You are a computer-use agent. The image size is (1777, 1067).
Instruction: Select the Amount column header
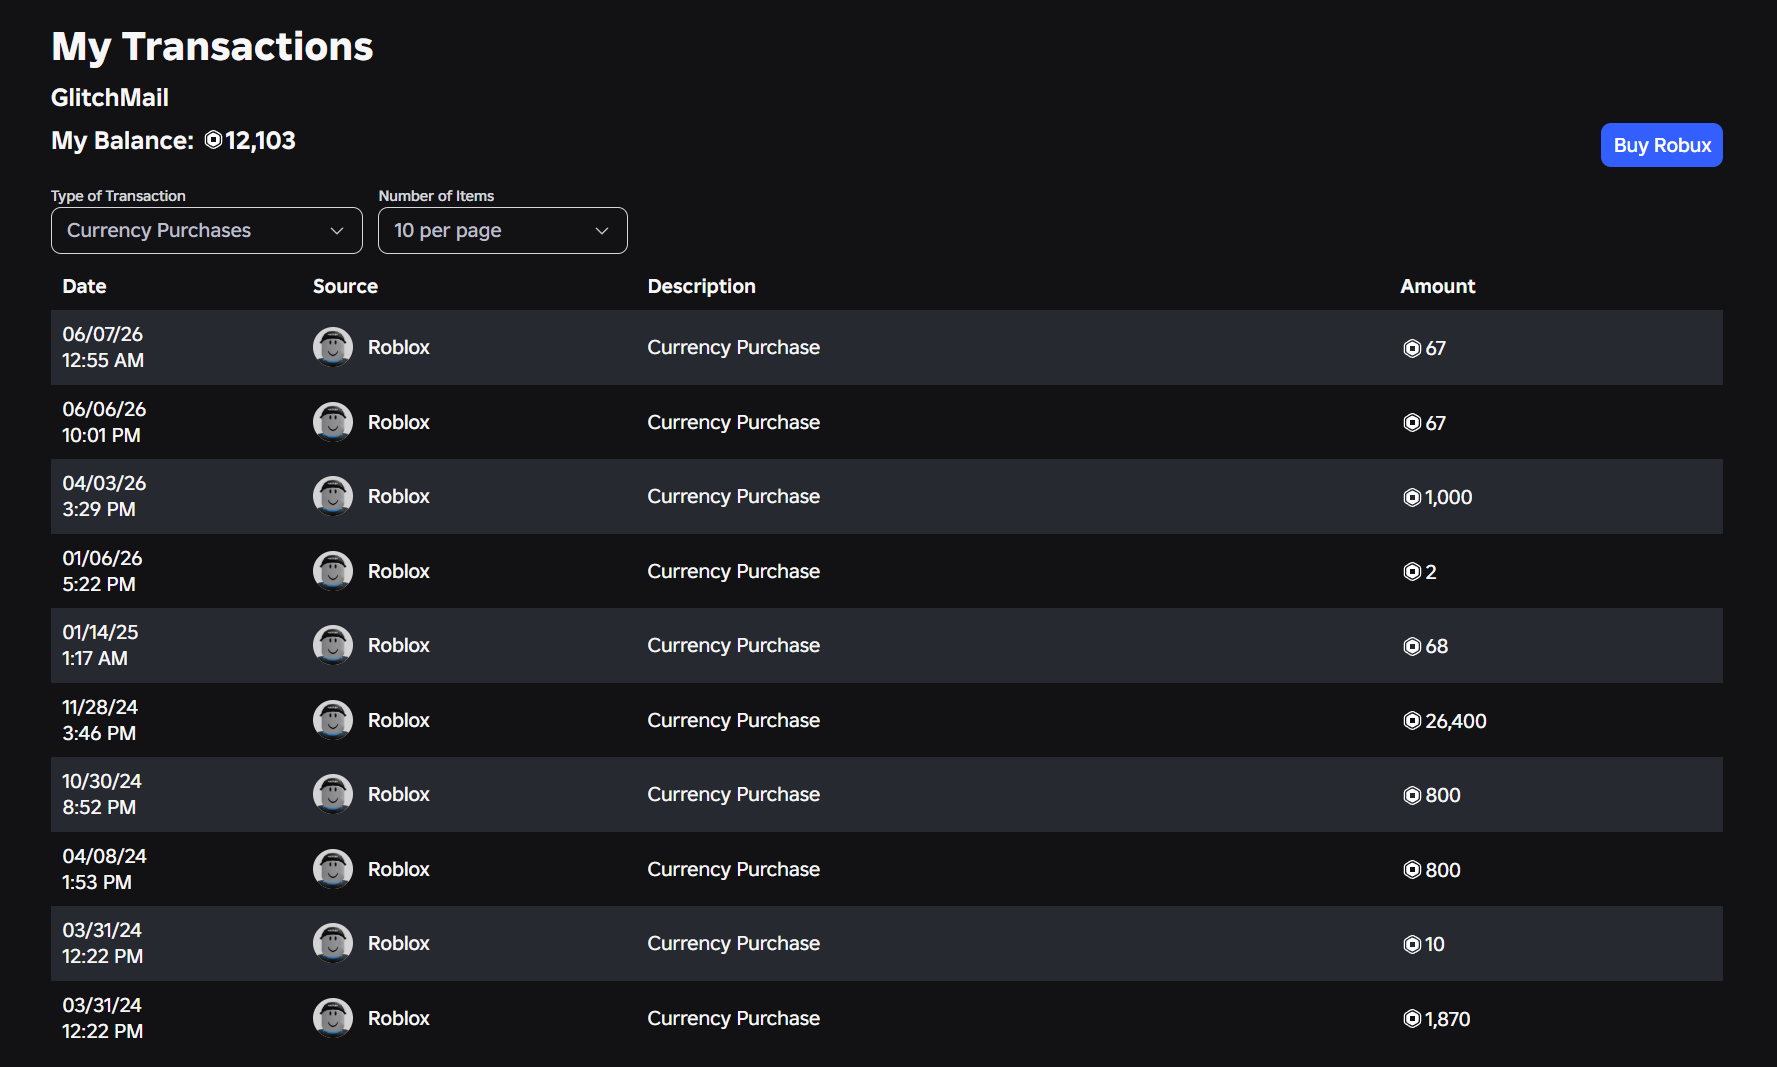(x=1437, y=286)
